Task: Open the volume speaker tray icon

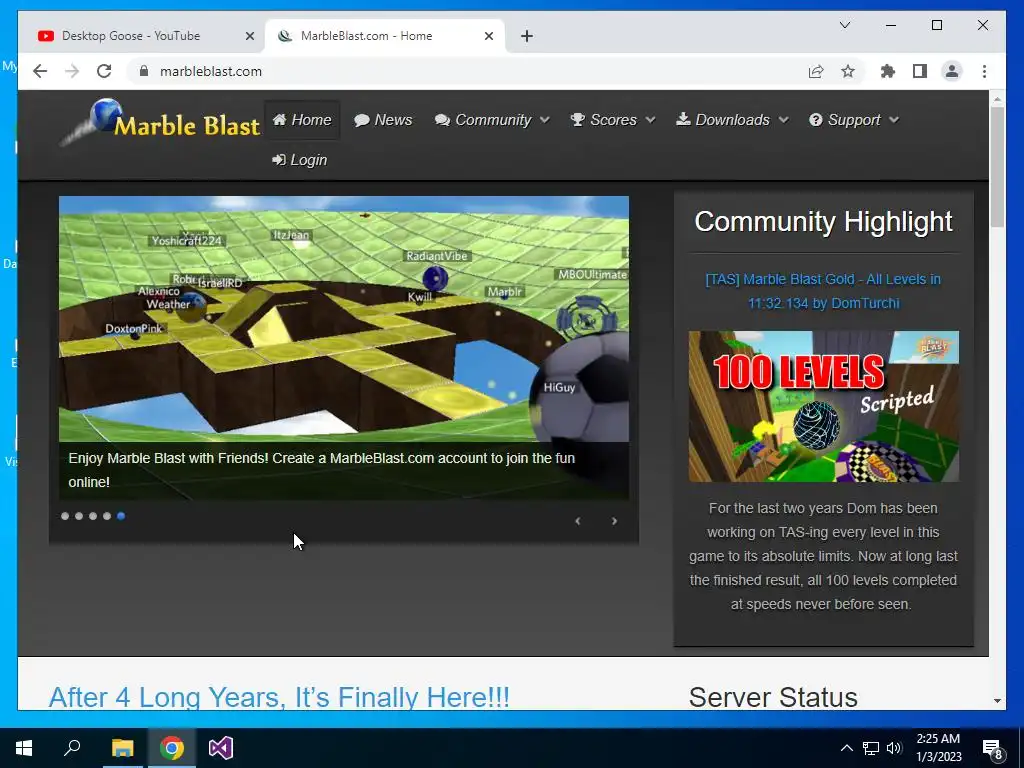Action: 894,748
